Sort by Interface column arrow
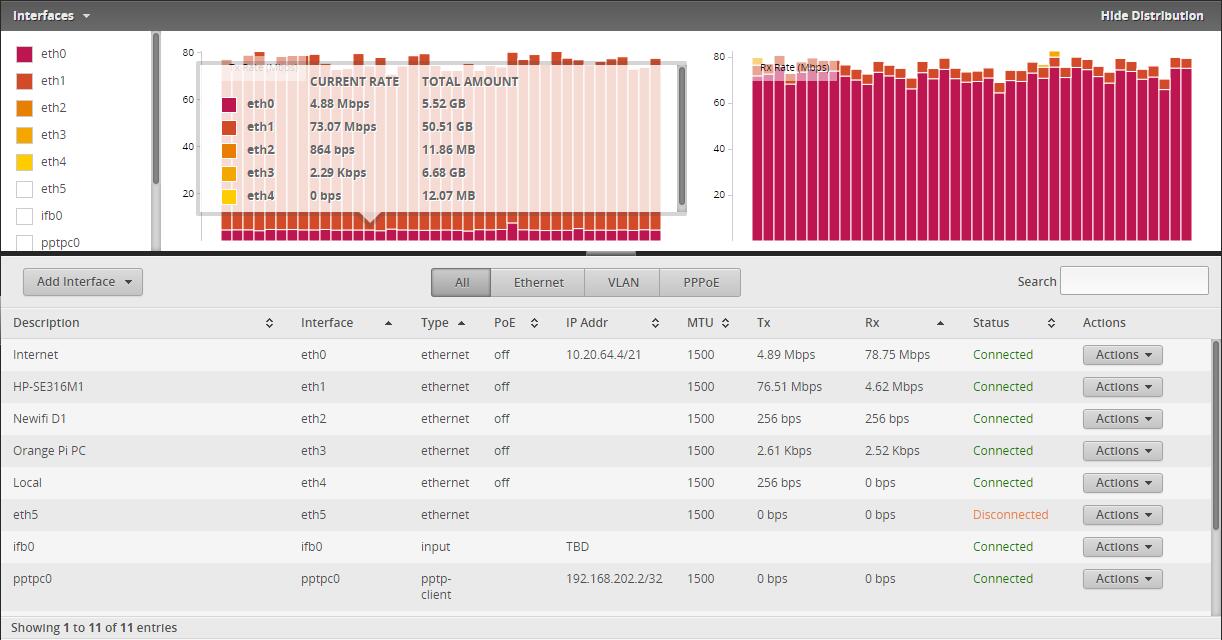The width and height of the screenshot is (1222, 640). click(x=387, y=323)
